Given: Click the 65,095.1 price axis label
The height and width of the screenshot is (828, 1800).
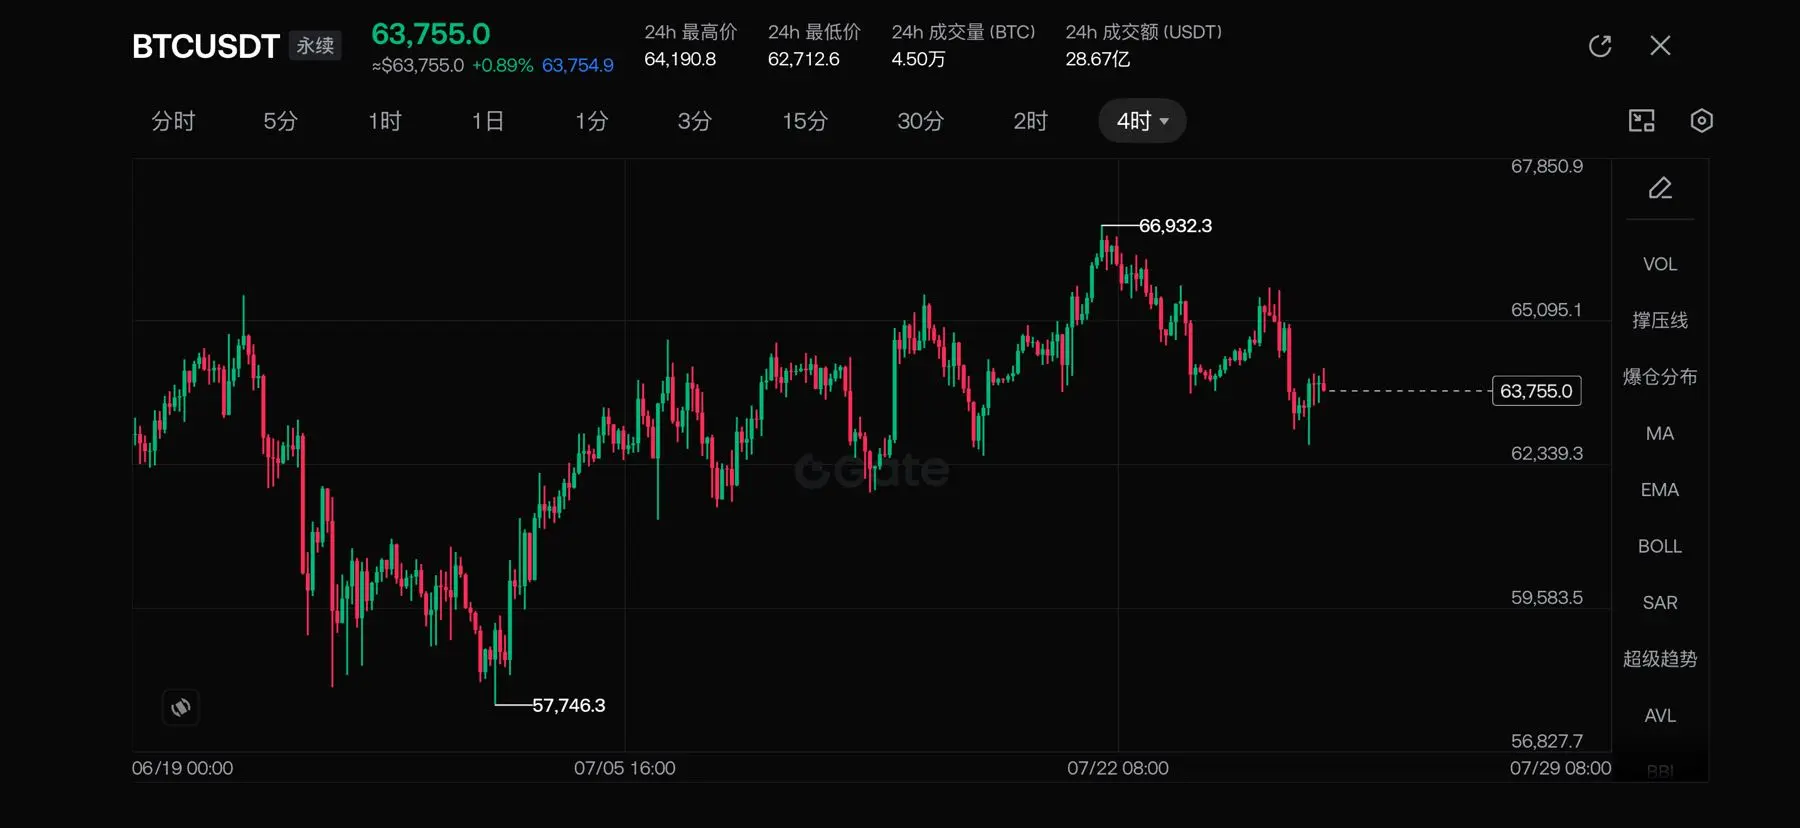Looking at the screenshot, I should click(1546, 310).
